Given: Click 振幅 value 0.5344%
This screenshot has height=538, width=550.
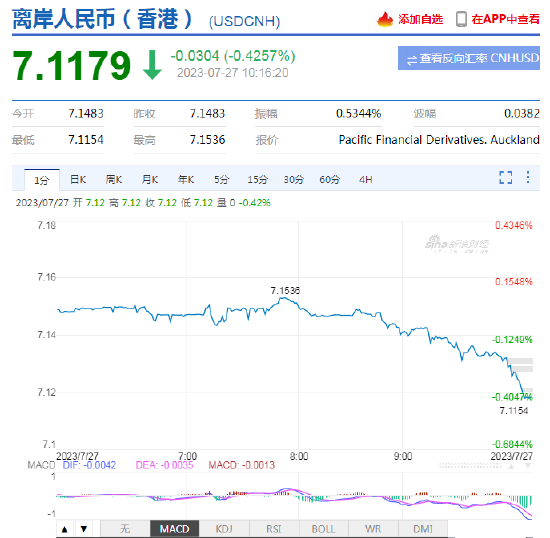Looking at the screenshot, I should click(x=358, y=114).
